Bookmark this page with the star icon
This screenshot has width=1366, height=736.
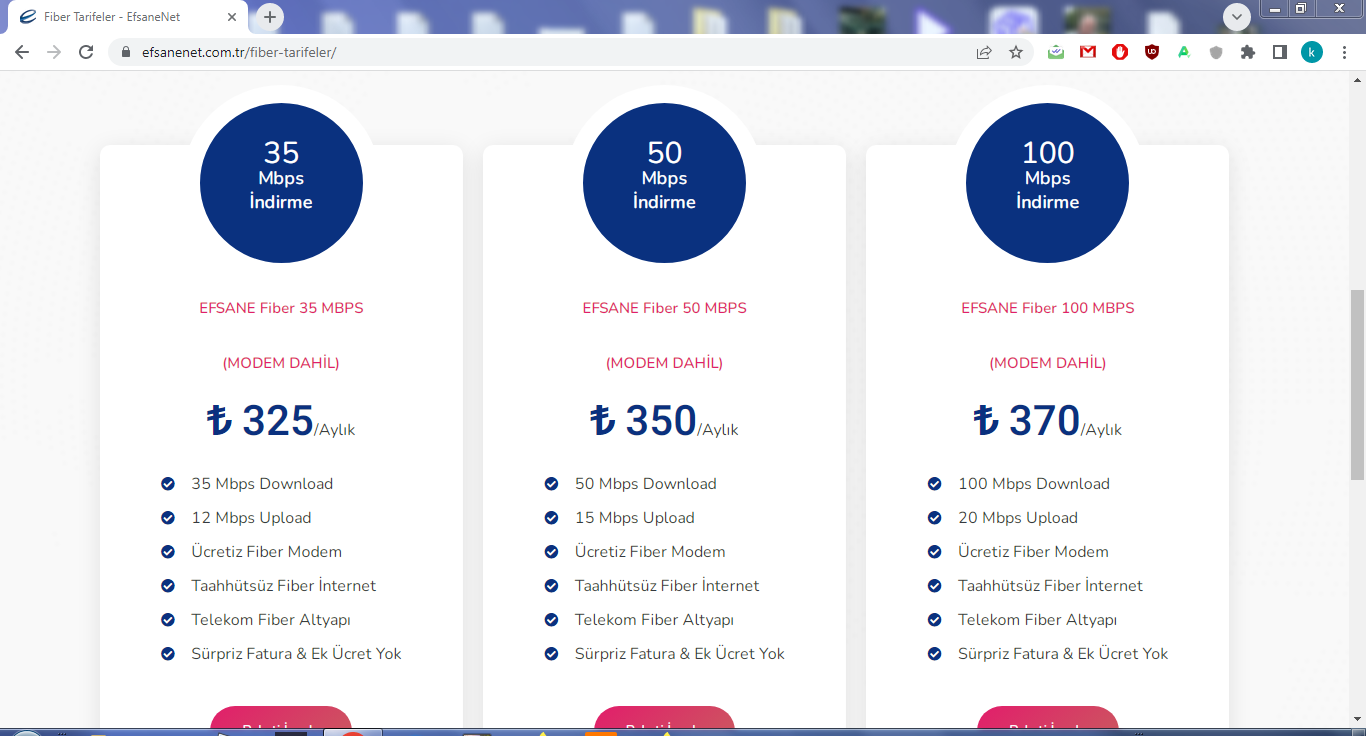click(1016, 52)
